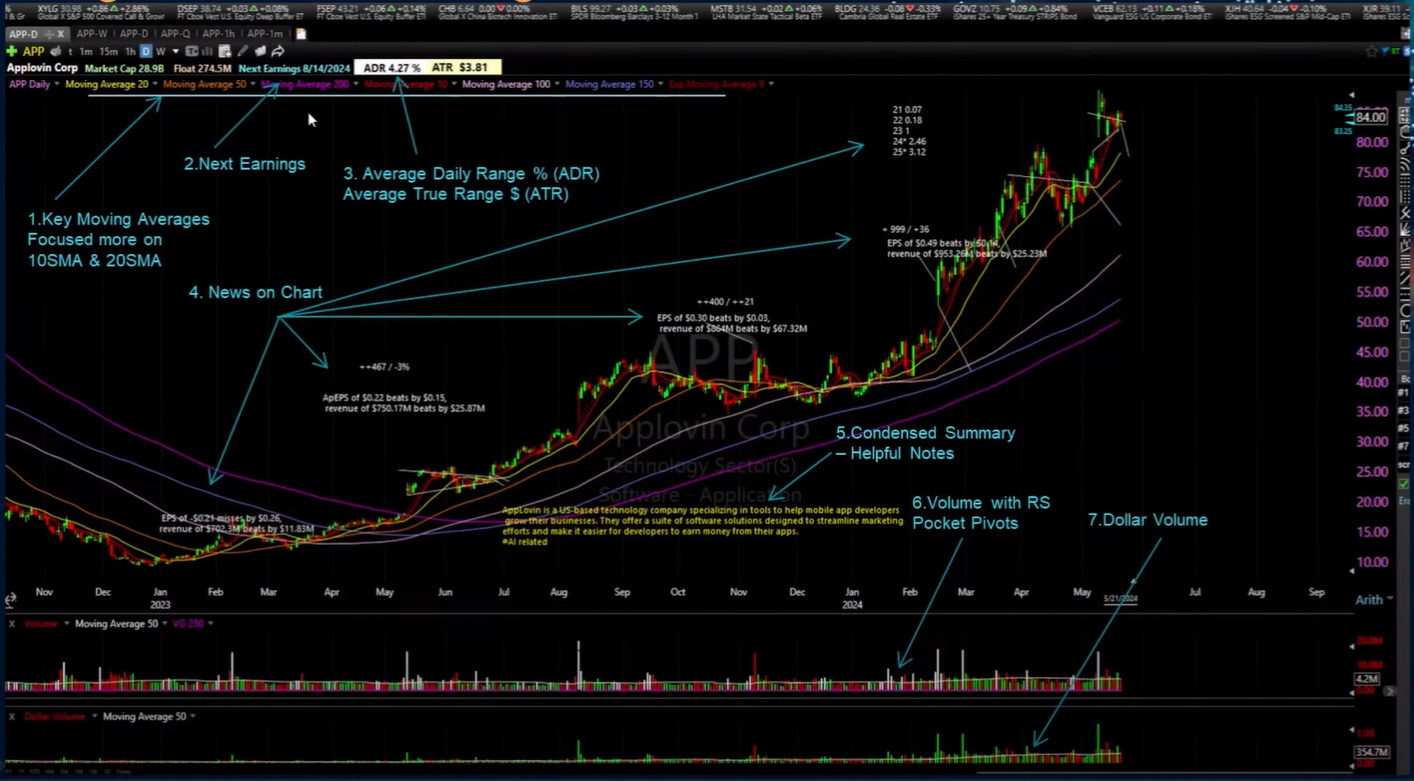The width and height of the screenshot is (1414, 781).
Task: Click the ATR $3.81 field
Action: coord(459,68)
